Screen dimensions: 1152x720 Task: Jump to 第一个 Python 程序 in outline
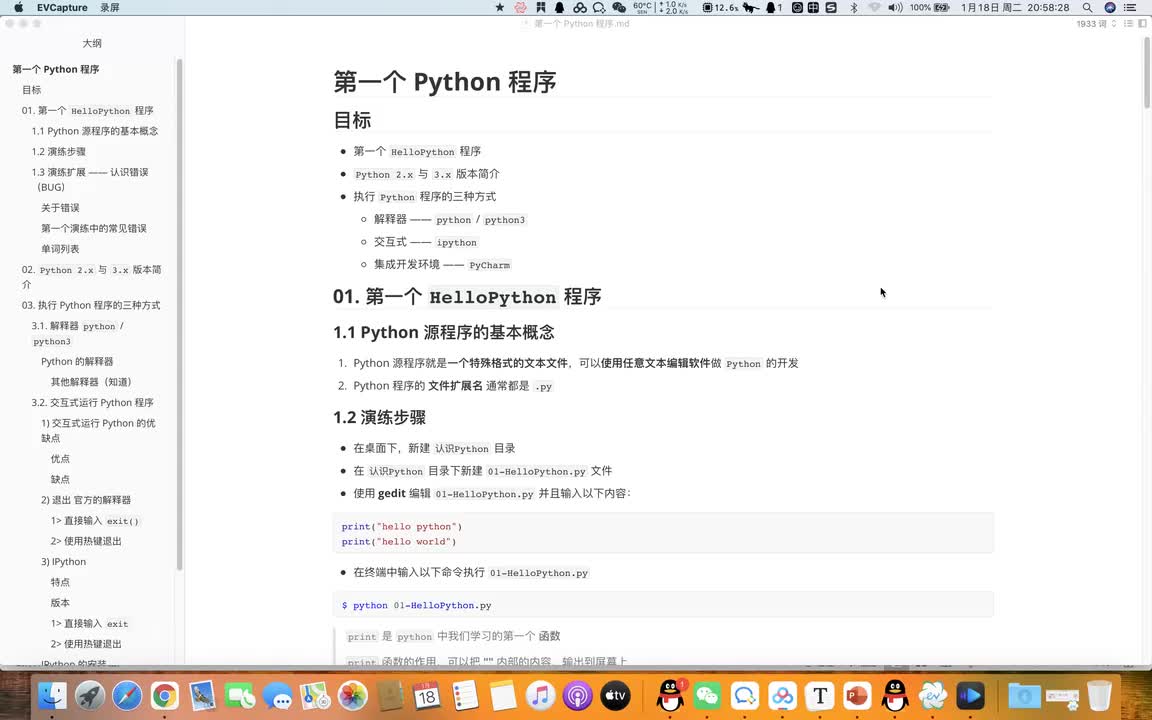56,69
